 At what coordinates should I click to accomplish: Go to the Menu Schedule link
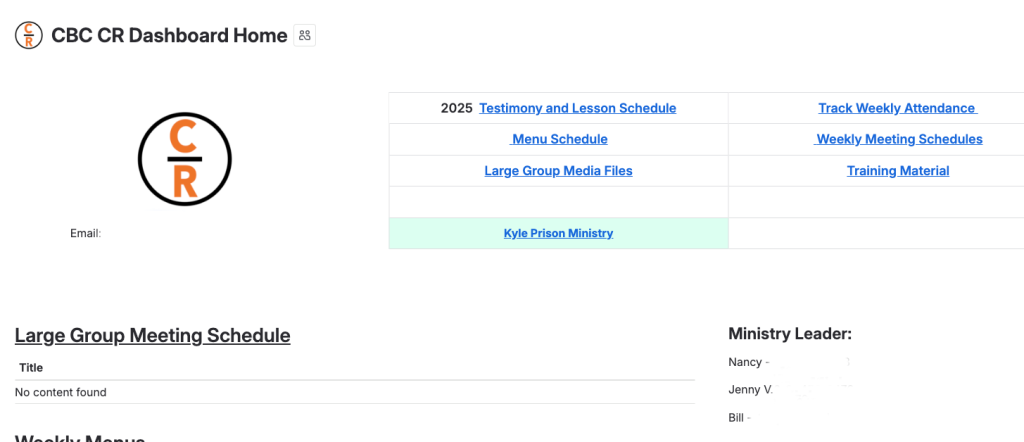(559, 139)
